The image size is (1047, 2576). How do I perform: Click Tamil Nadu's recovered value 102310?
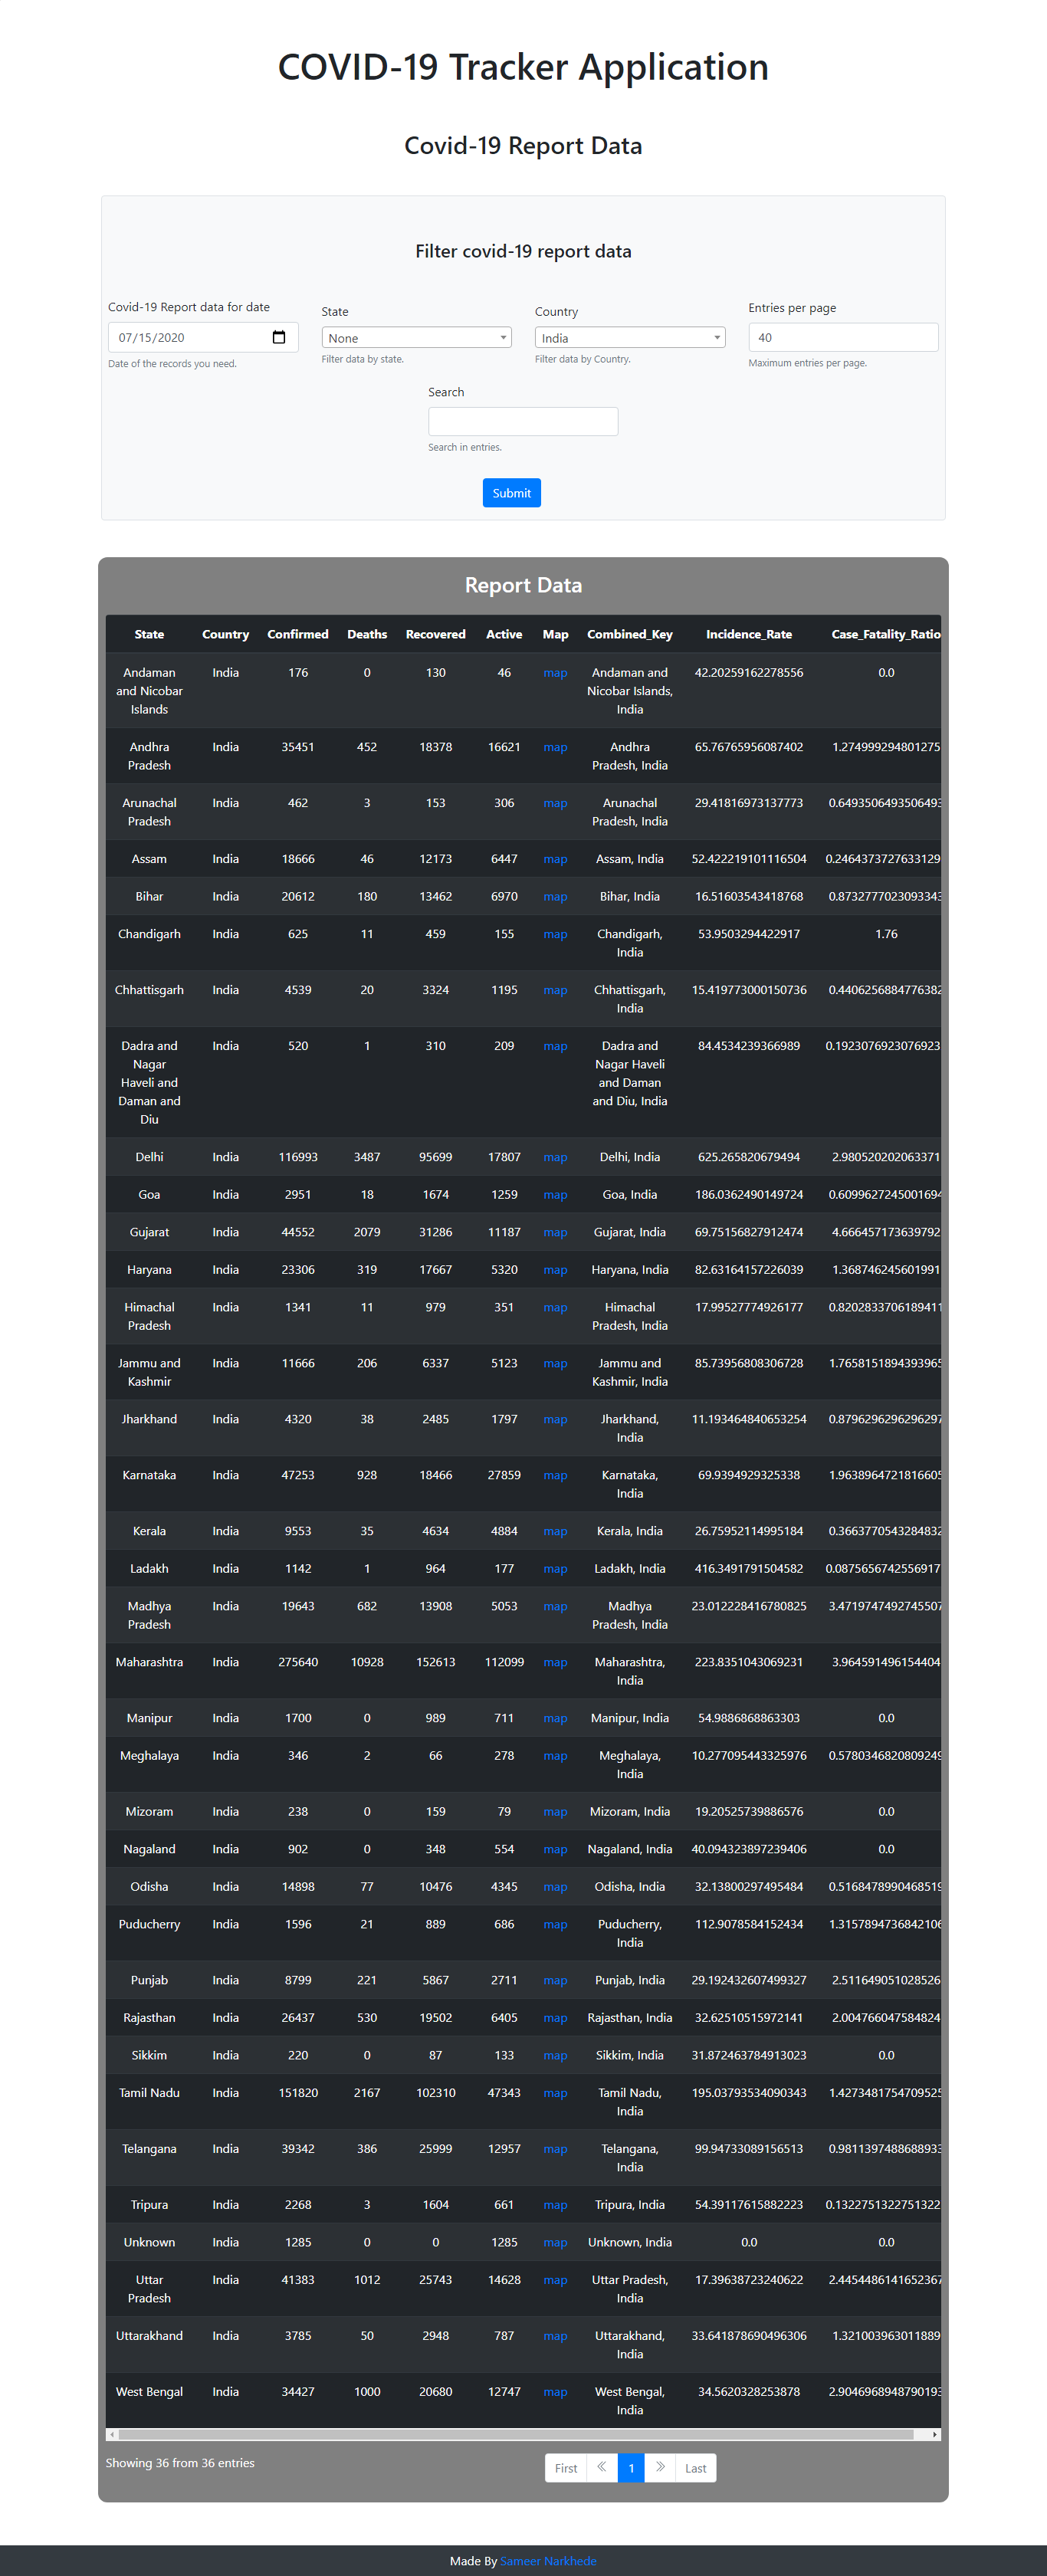click(x=435, y=2093)
